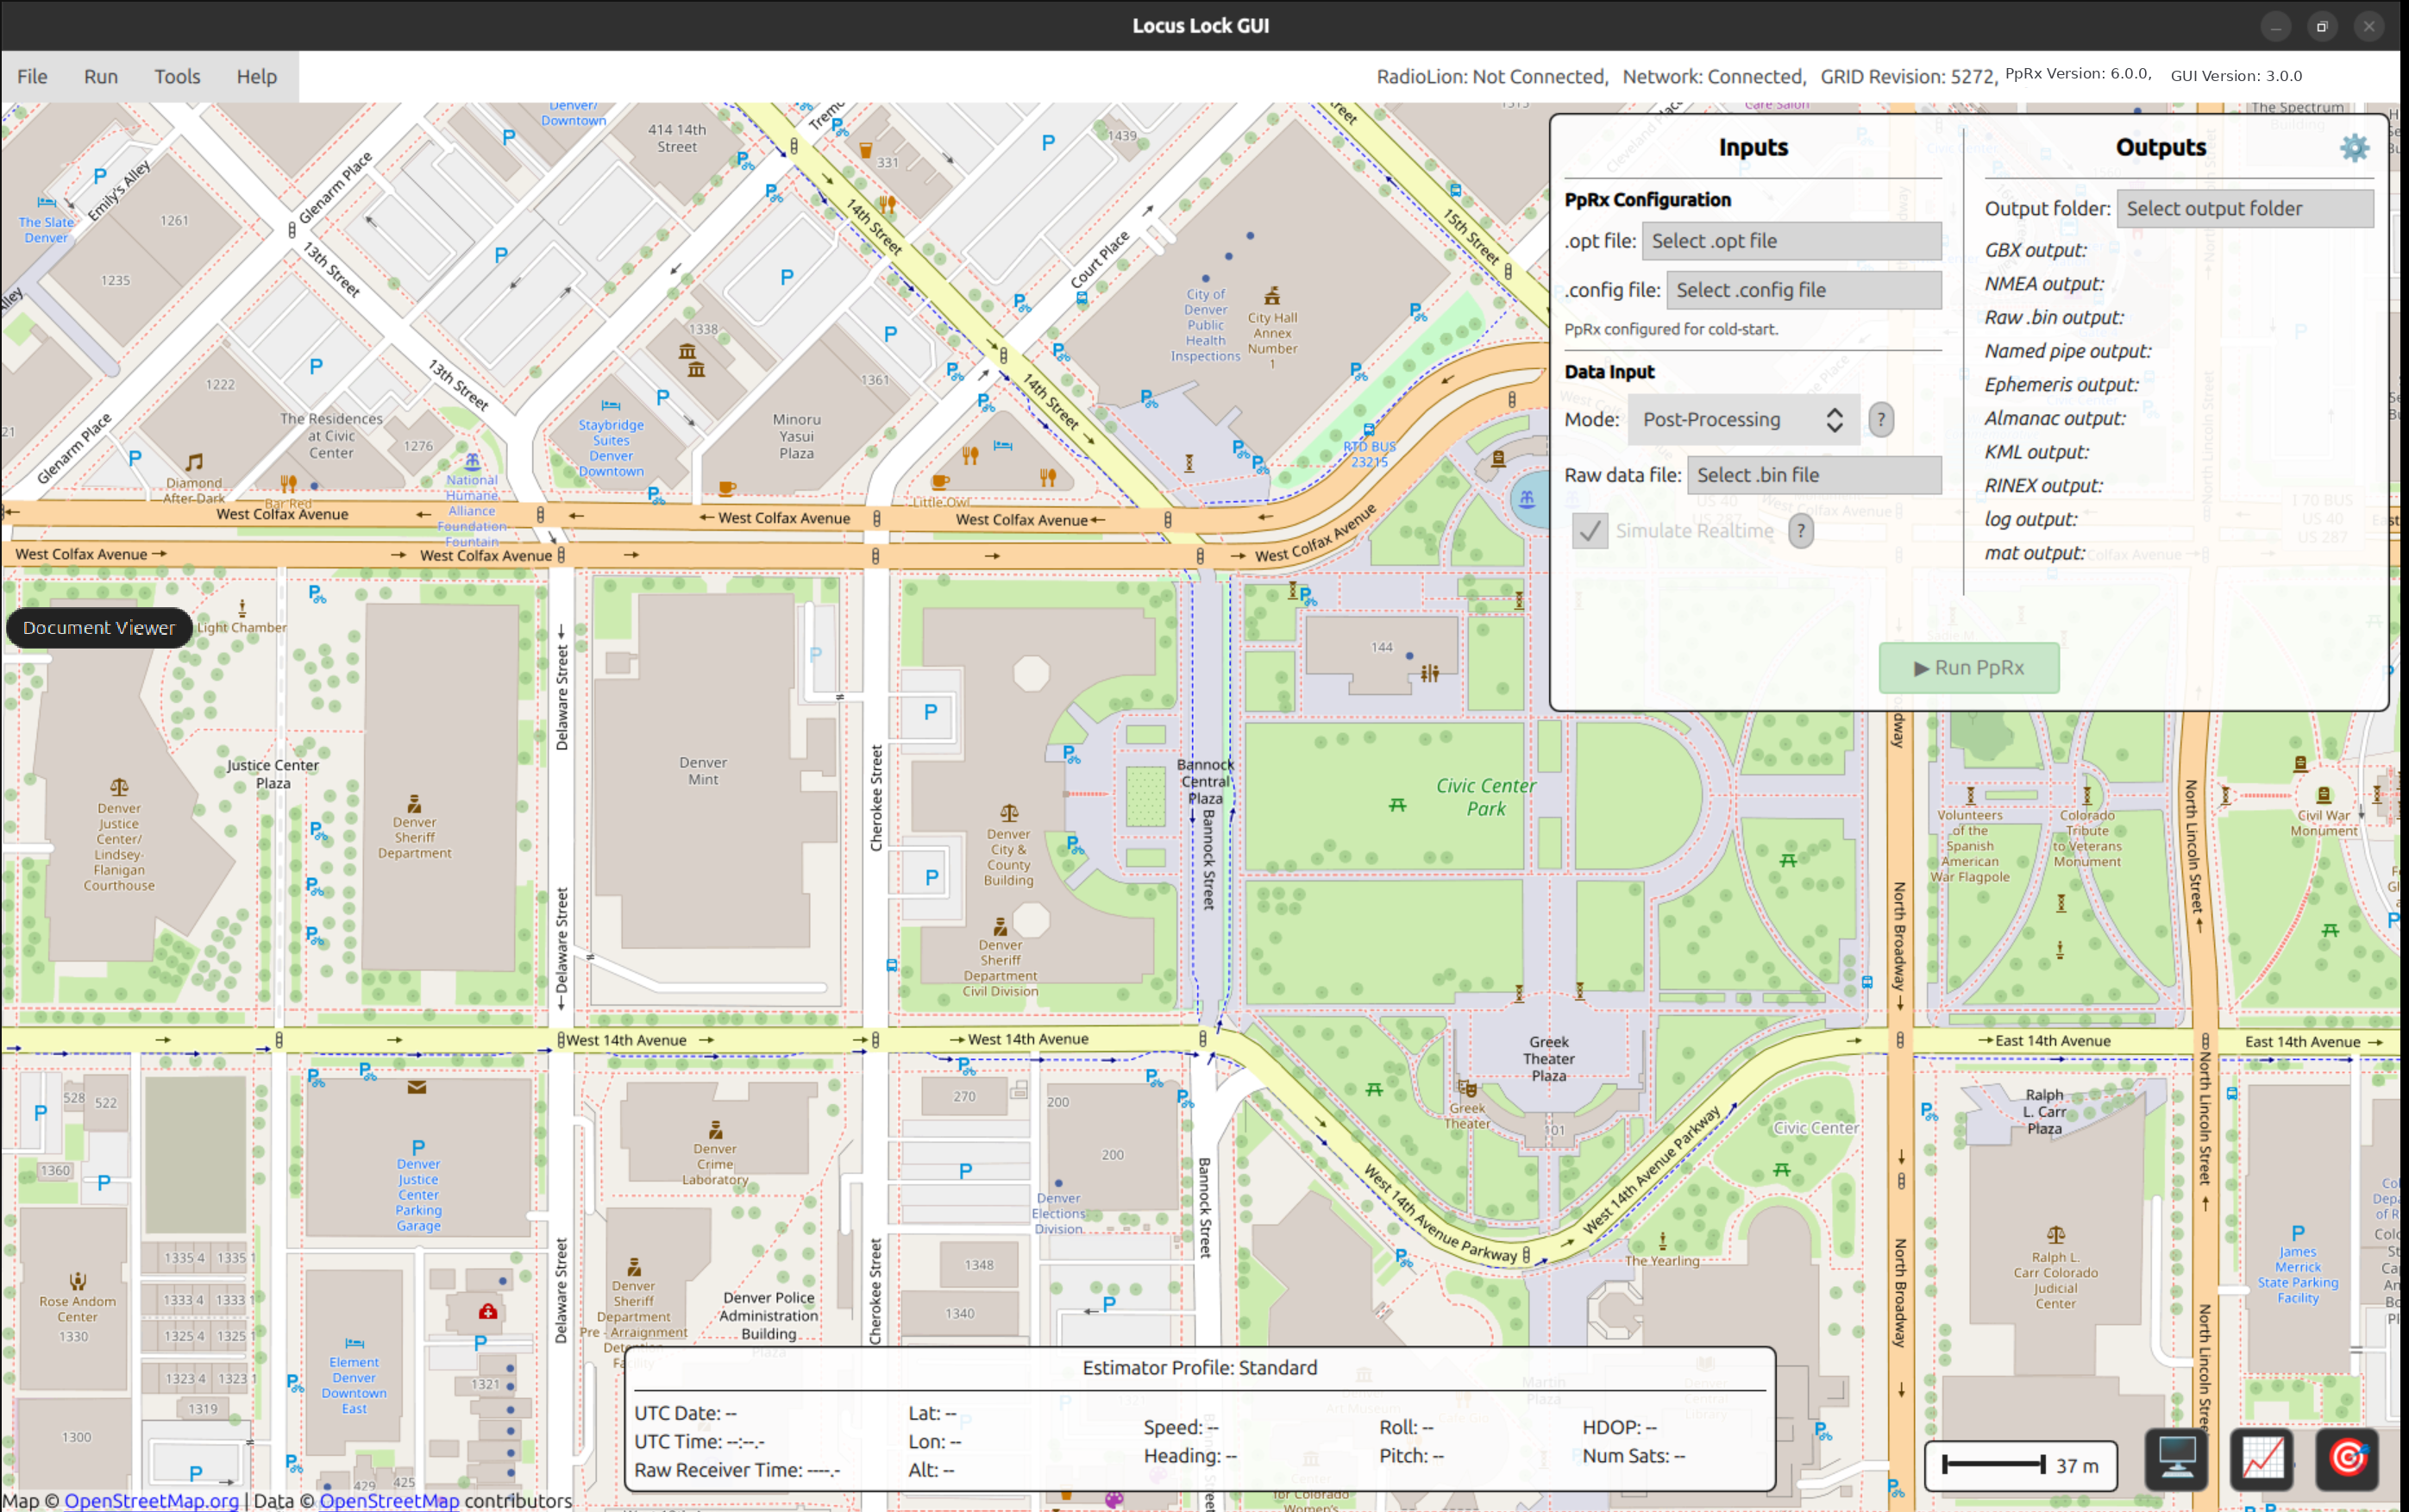Open the OpenStreetMap contributors data link

tap(389, 1500)
